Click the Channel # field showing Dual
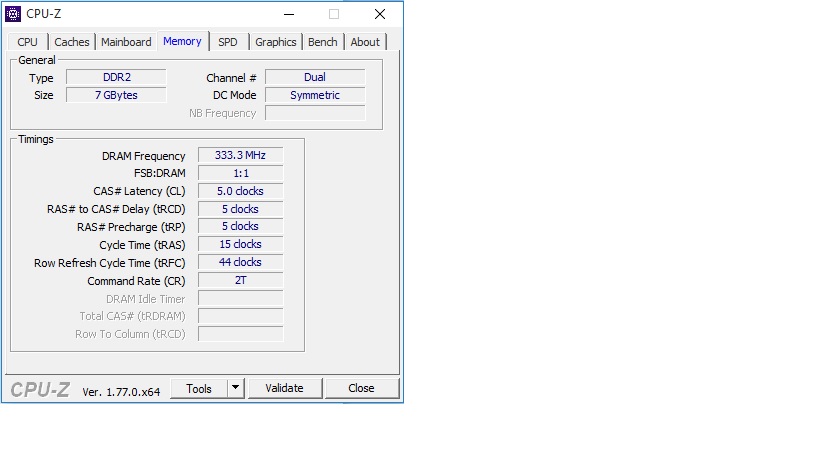 click(315, 78)
